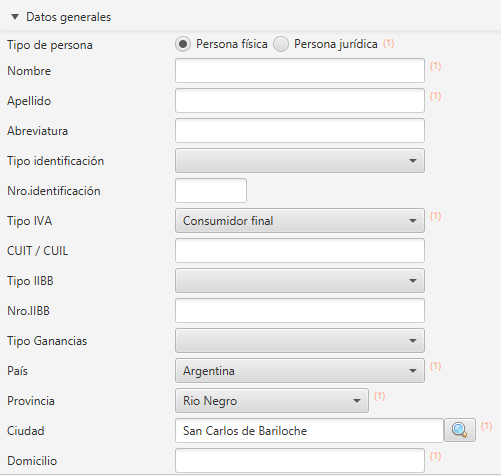Viewport: 501px width, 476px height.
Task: Open the Tipo IVA Consumidor final dropdown
Action: (x=300, y=221)
